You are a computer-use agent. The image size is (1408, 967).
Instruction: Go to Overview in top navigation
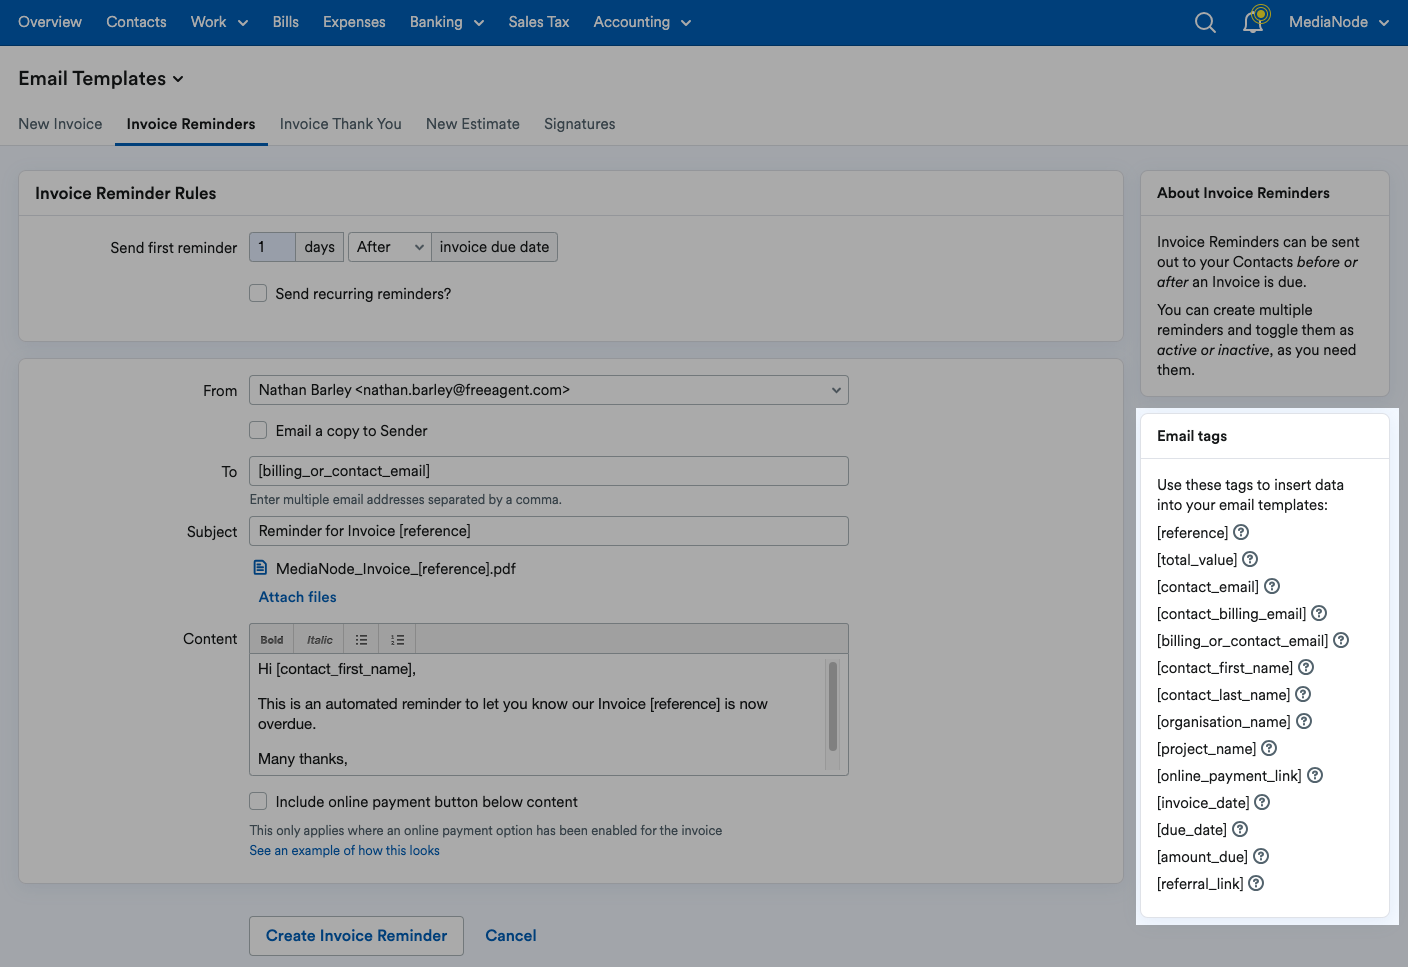click(x=50, y=22)
